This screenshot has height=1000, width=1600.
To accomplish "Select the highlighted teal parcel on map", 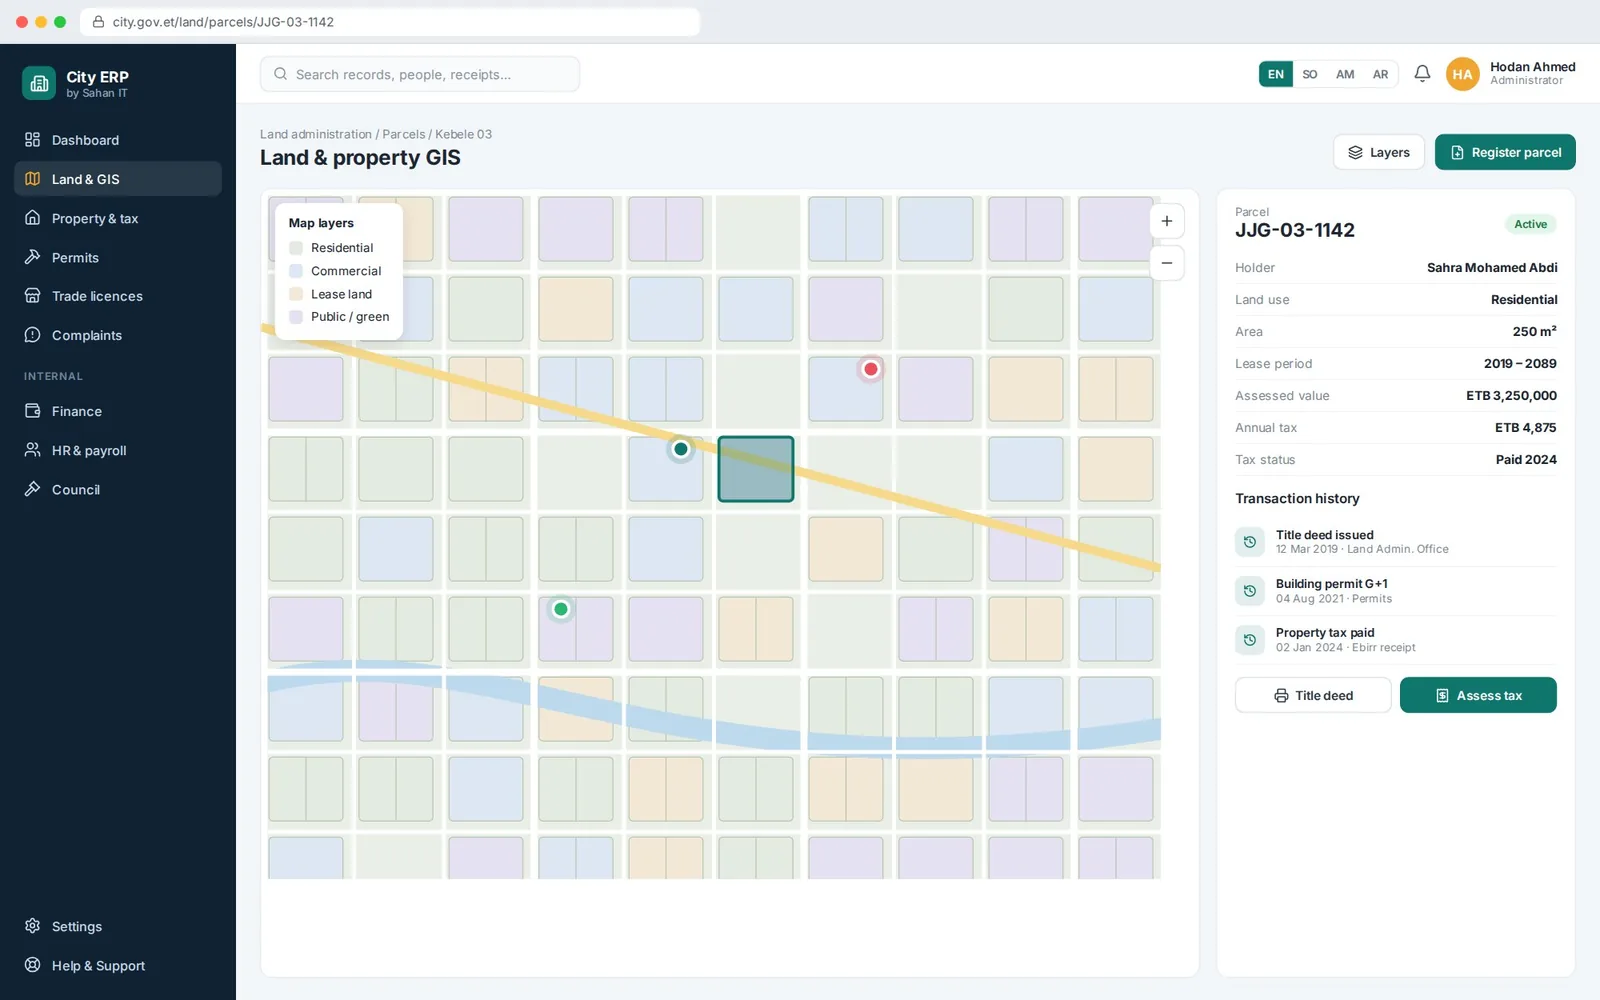I will [756, 469].
